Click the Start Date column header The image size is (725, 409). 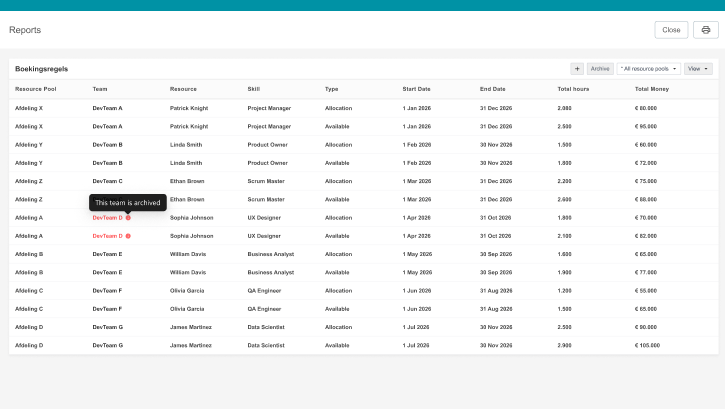coord(416,89)
